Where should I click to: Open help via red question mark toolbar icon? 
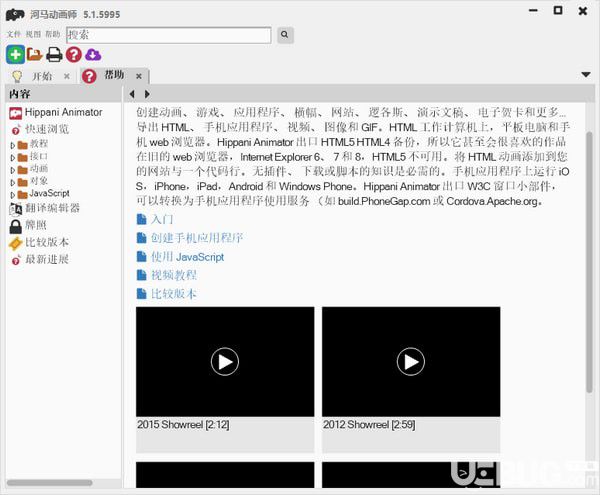coord(73,55)
